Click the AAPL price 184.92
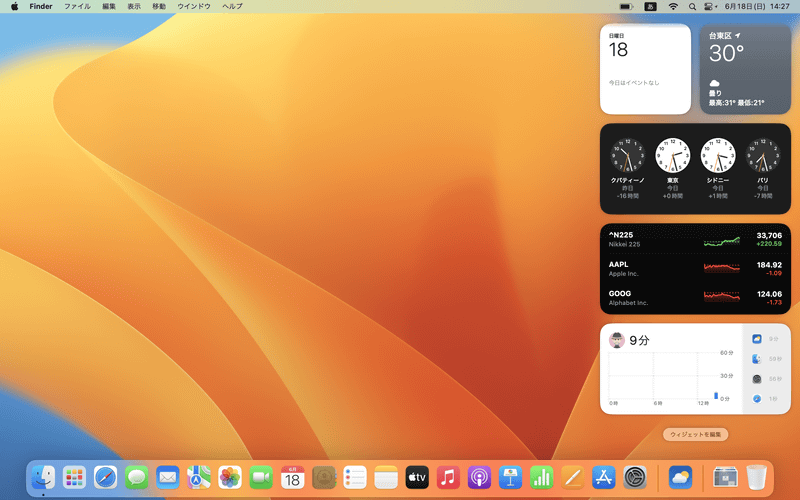This screenshot has height=500, width=800. click(x=769, y=265)
